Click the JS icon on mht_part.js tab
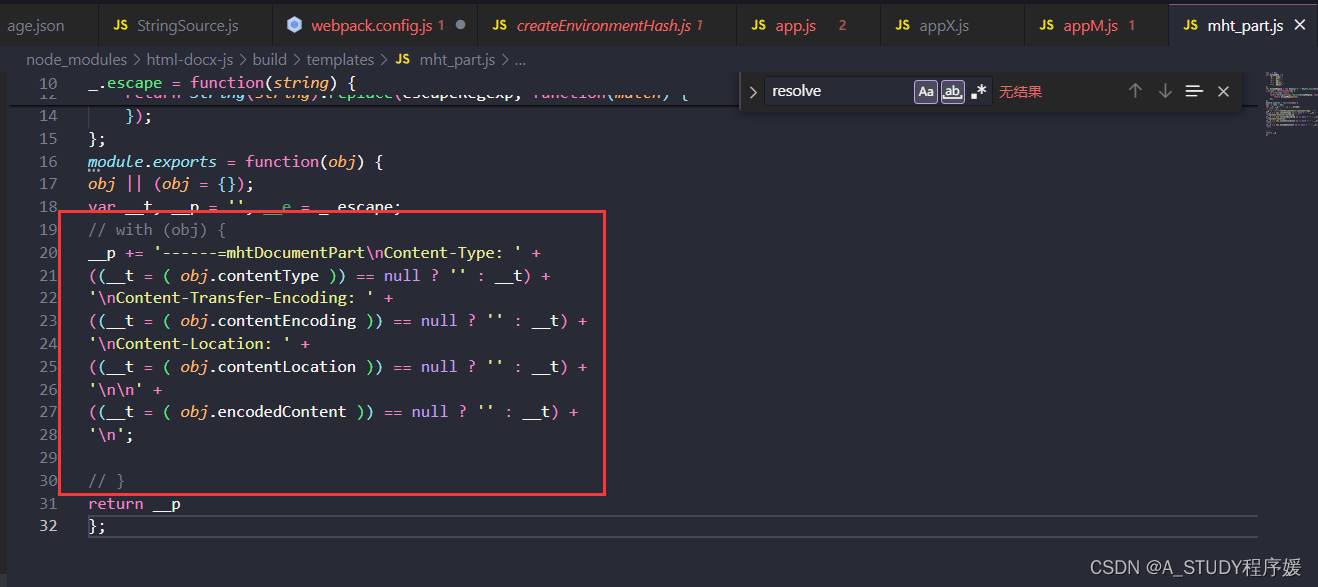The image size is (1318, 587). point(1190,25)
